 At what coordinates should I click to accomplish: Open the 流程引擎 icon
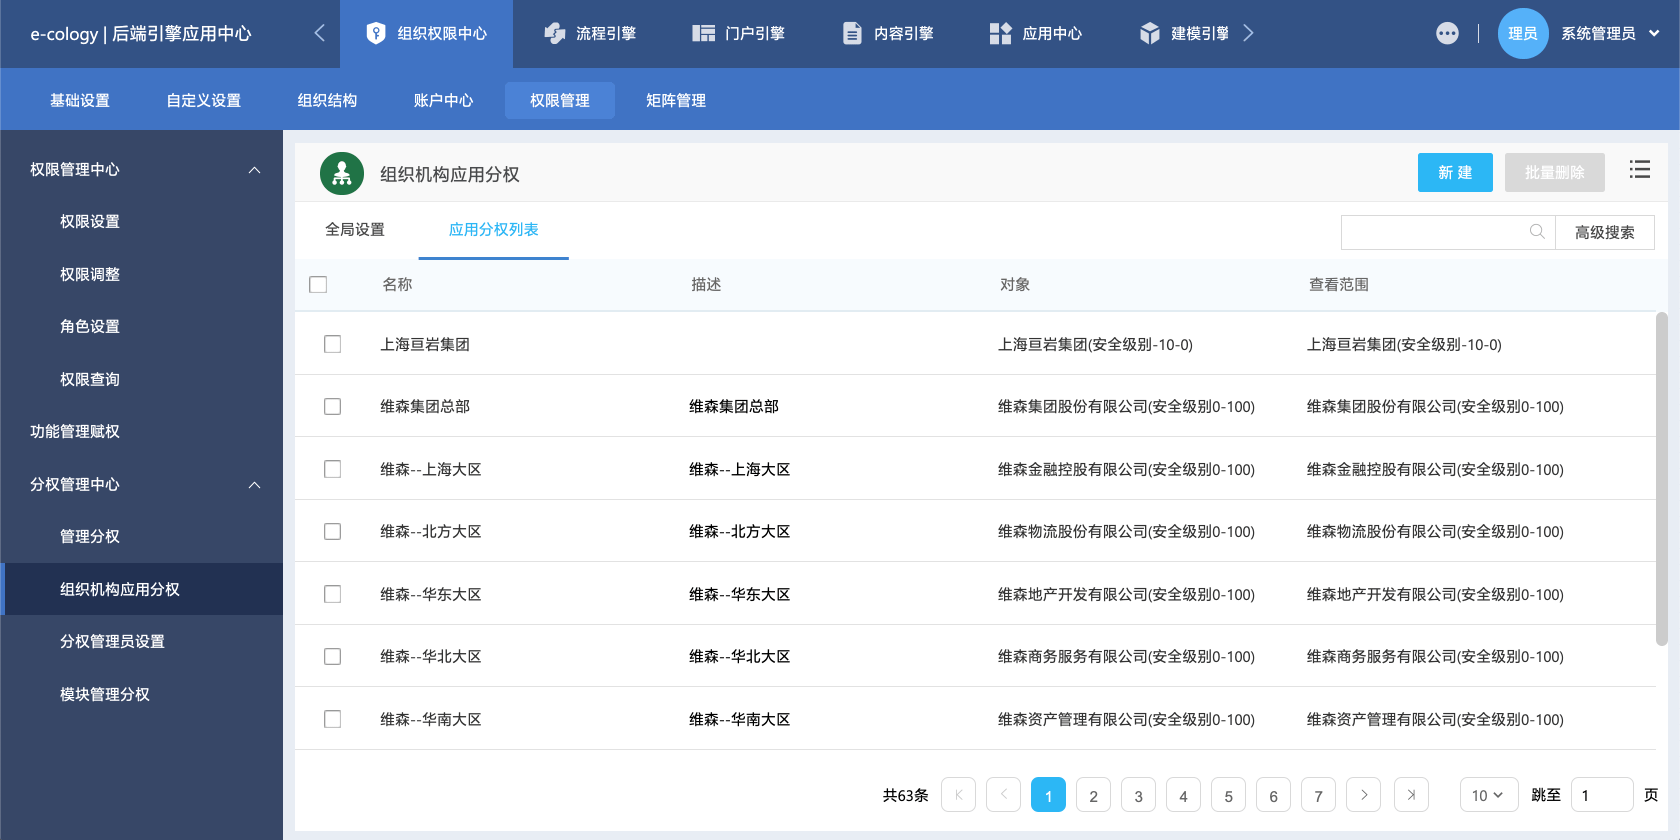tap(555, 33)
